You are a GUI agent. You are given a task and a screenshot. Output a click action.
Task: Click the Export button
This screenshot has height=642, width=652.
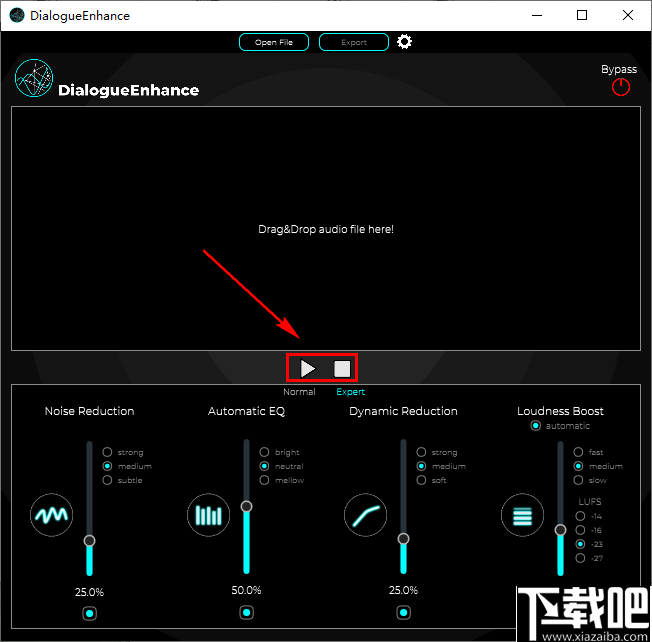[354, 42]
